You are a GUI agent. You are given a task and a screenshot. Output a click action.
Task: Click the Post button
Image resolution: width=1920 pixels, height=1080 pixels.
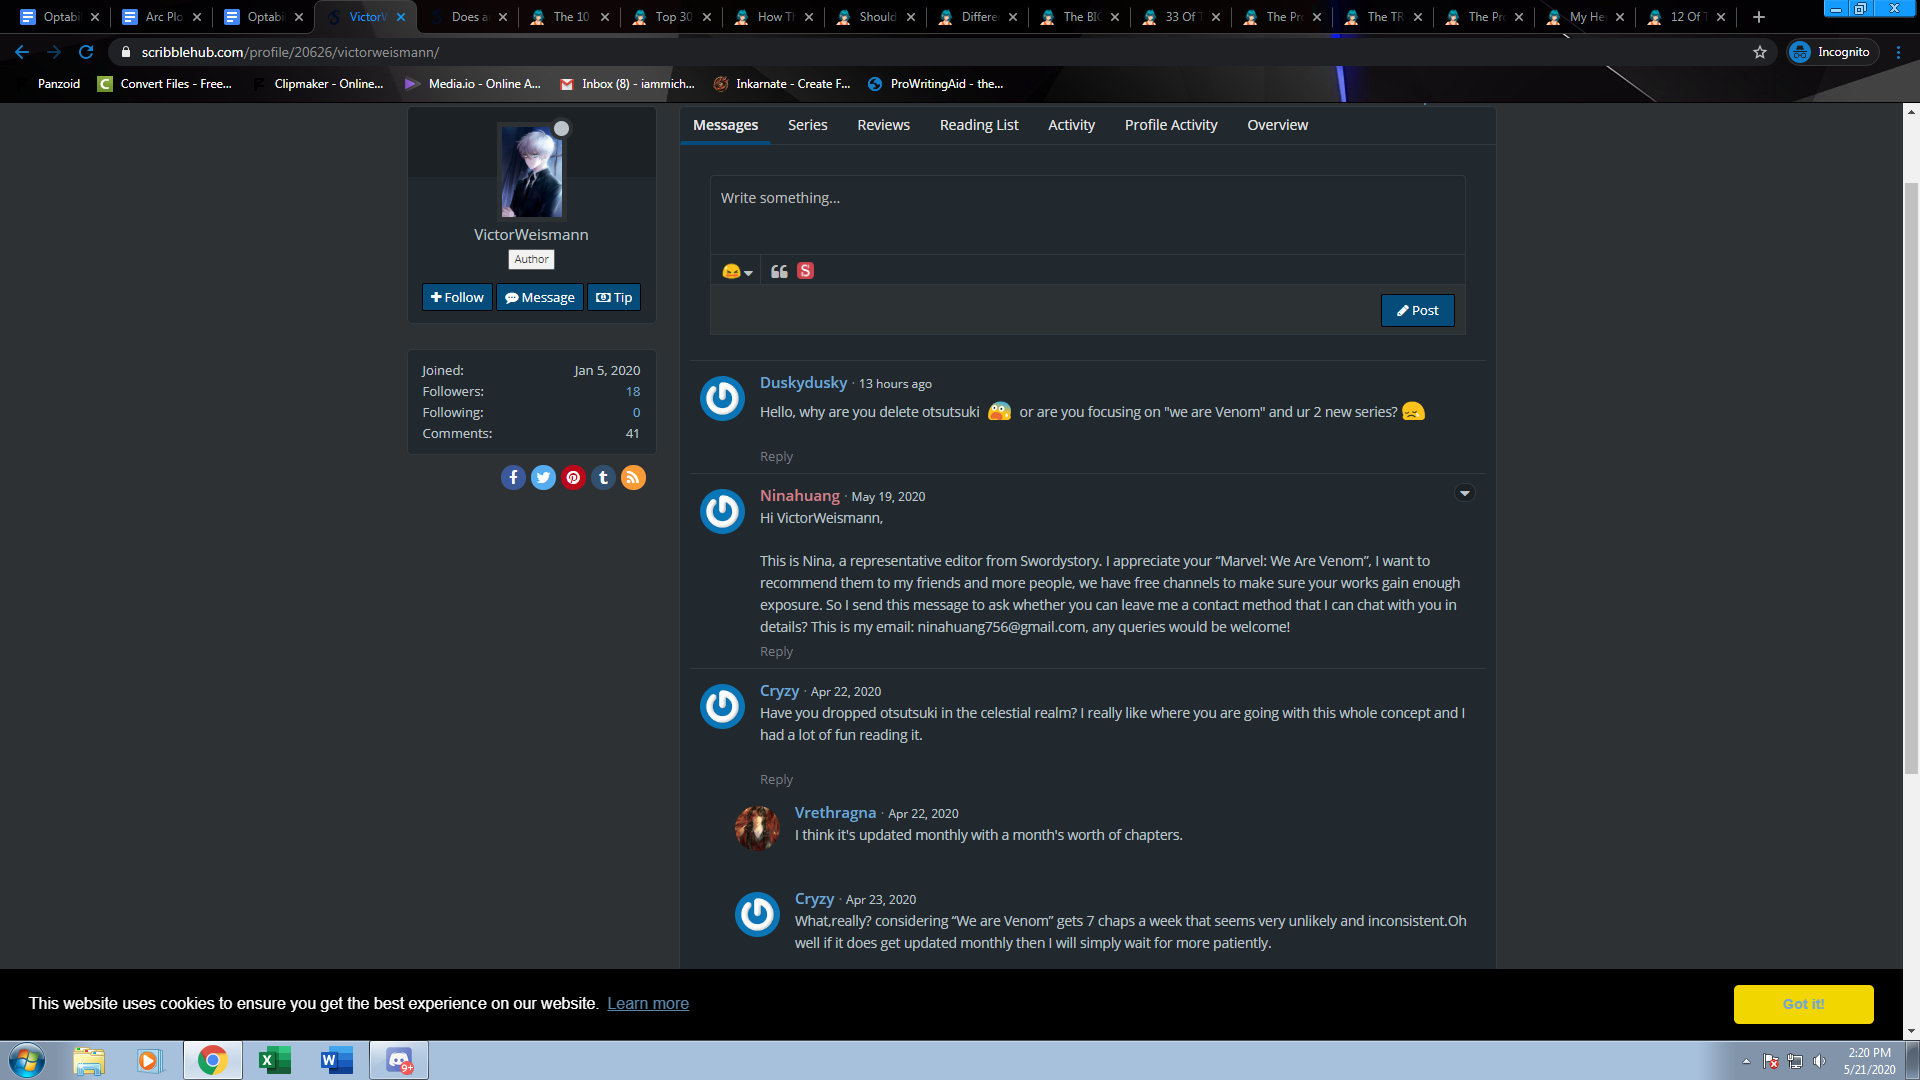1417,310
